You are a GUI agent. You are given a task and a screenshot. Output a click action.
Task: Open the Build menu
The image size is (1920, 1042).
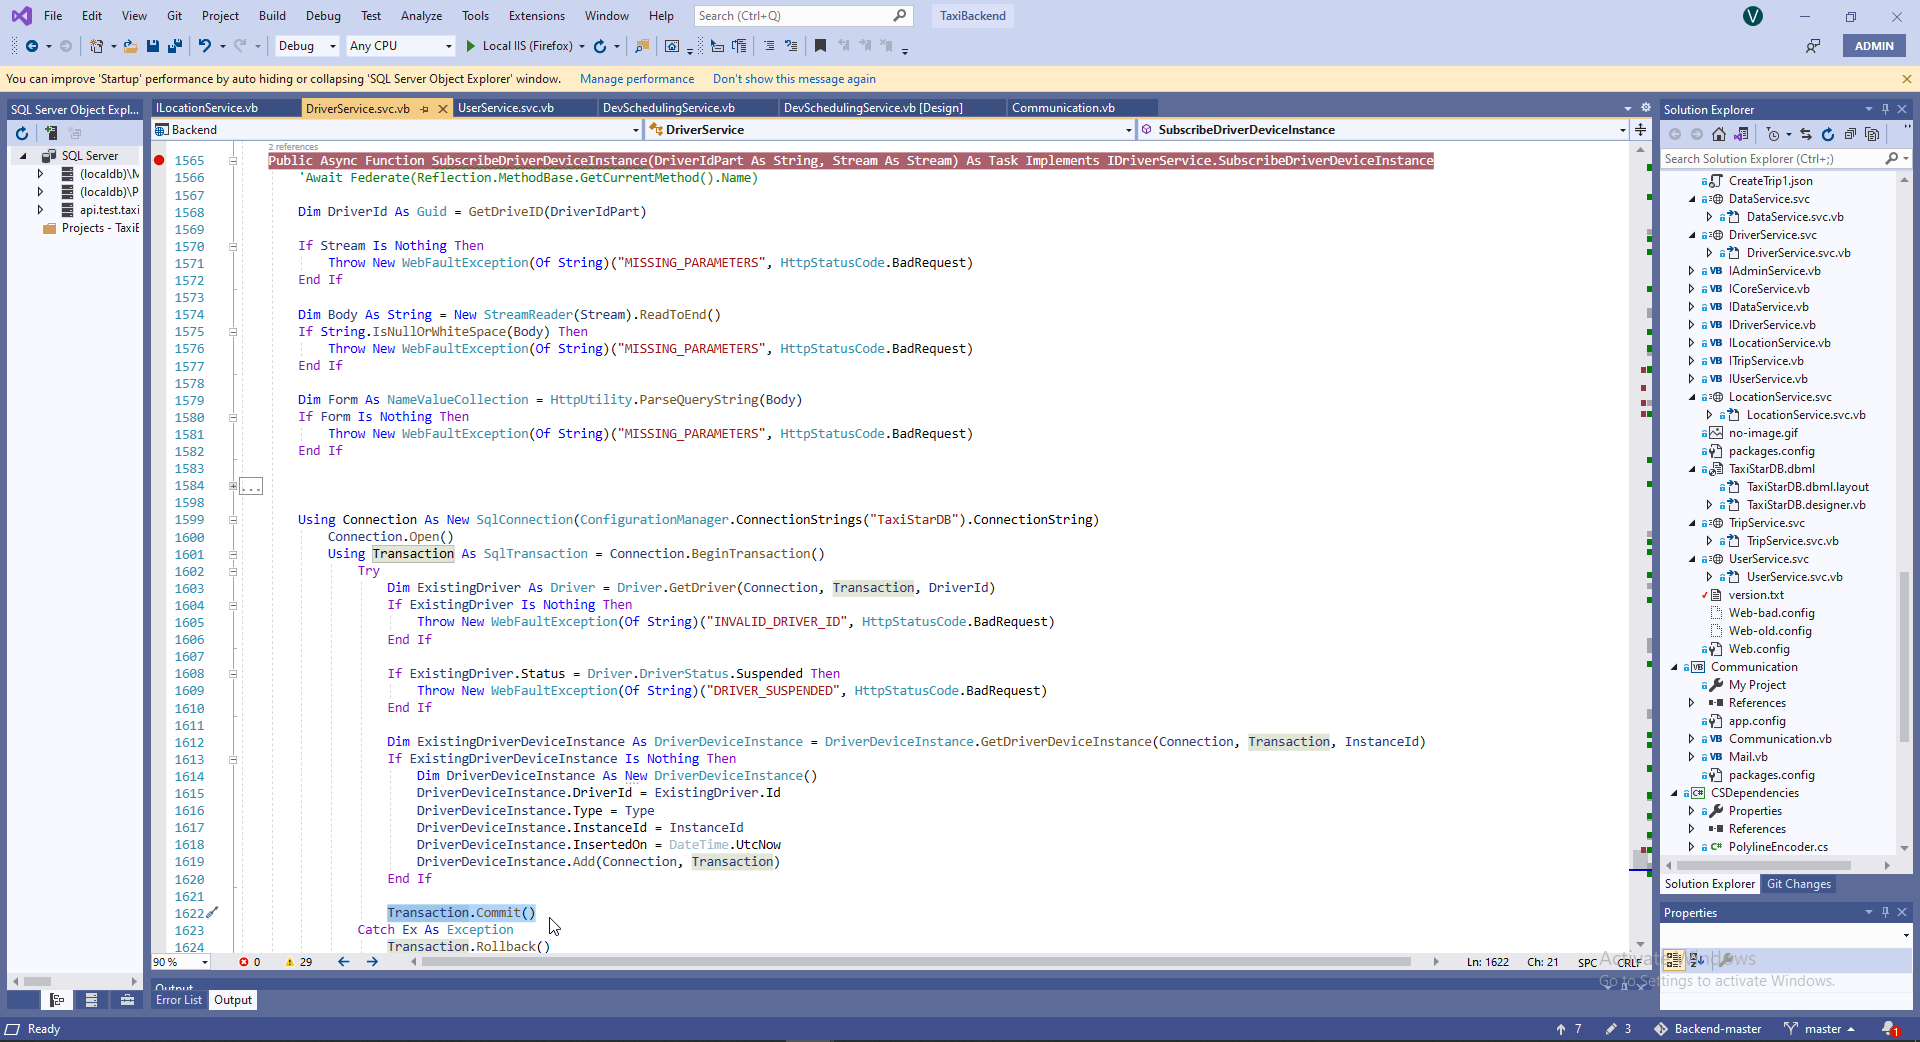[271, 16]
